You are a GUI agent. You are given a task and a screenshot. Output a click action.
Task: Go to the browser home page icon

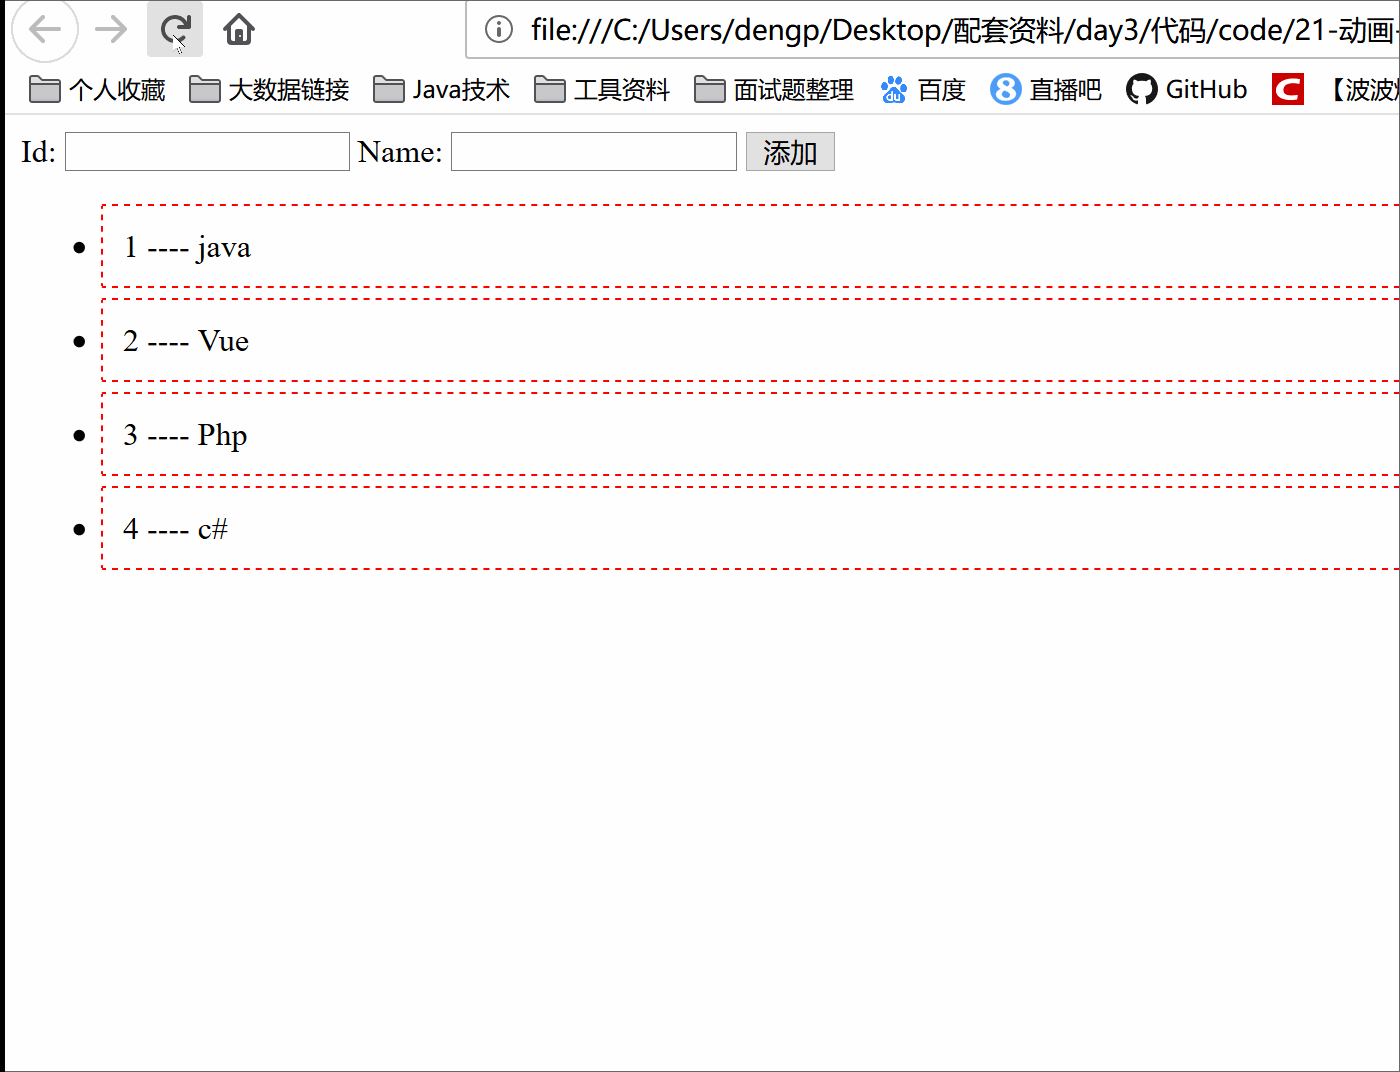239,30
